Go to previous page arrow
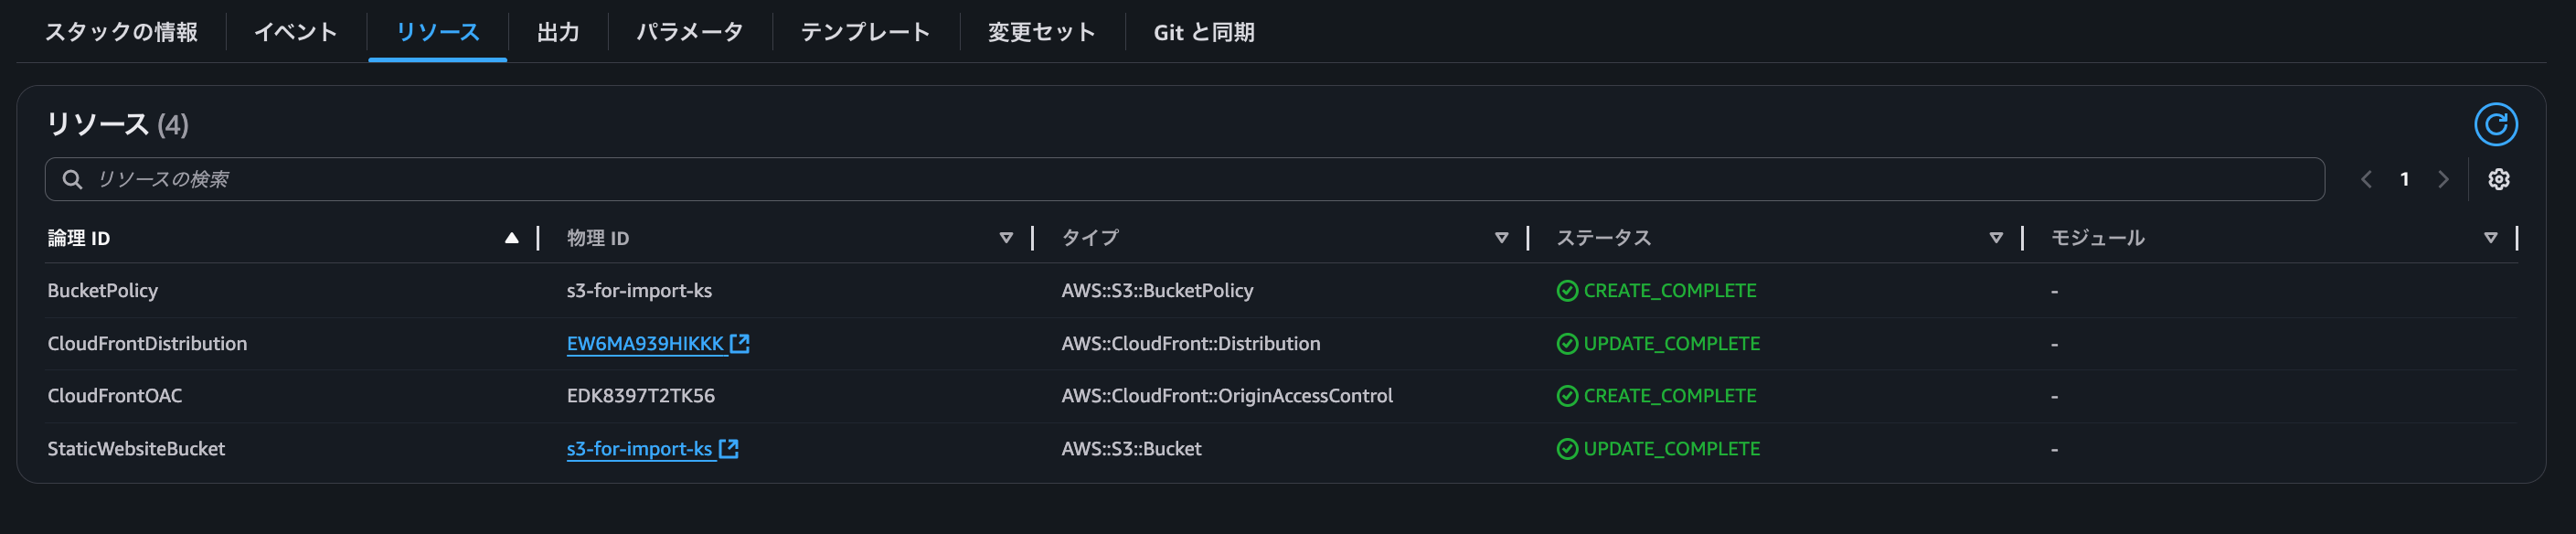 coord(2366,179)
